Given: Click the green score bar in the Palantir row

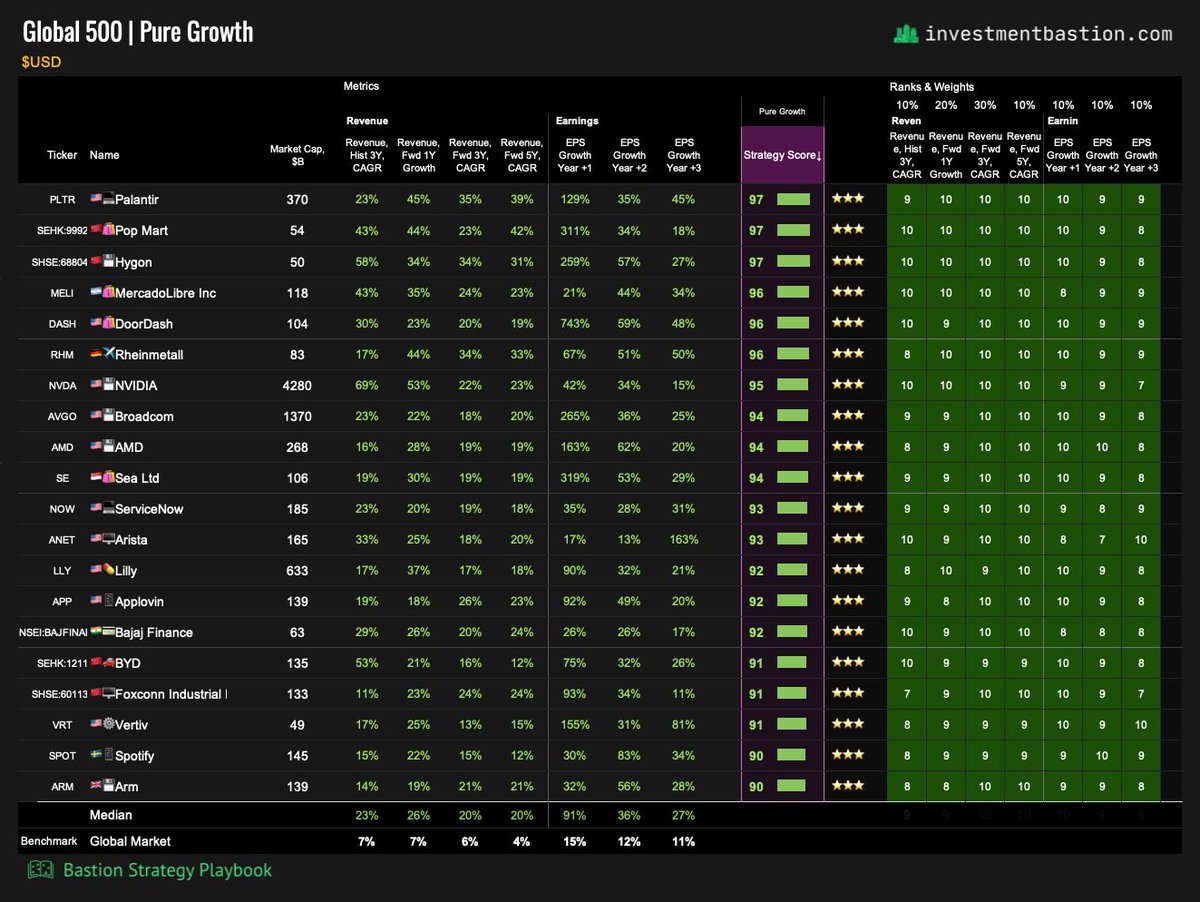Looking at the screenshot, I should [x=793, y=200].
